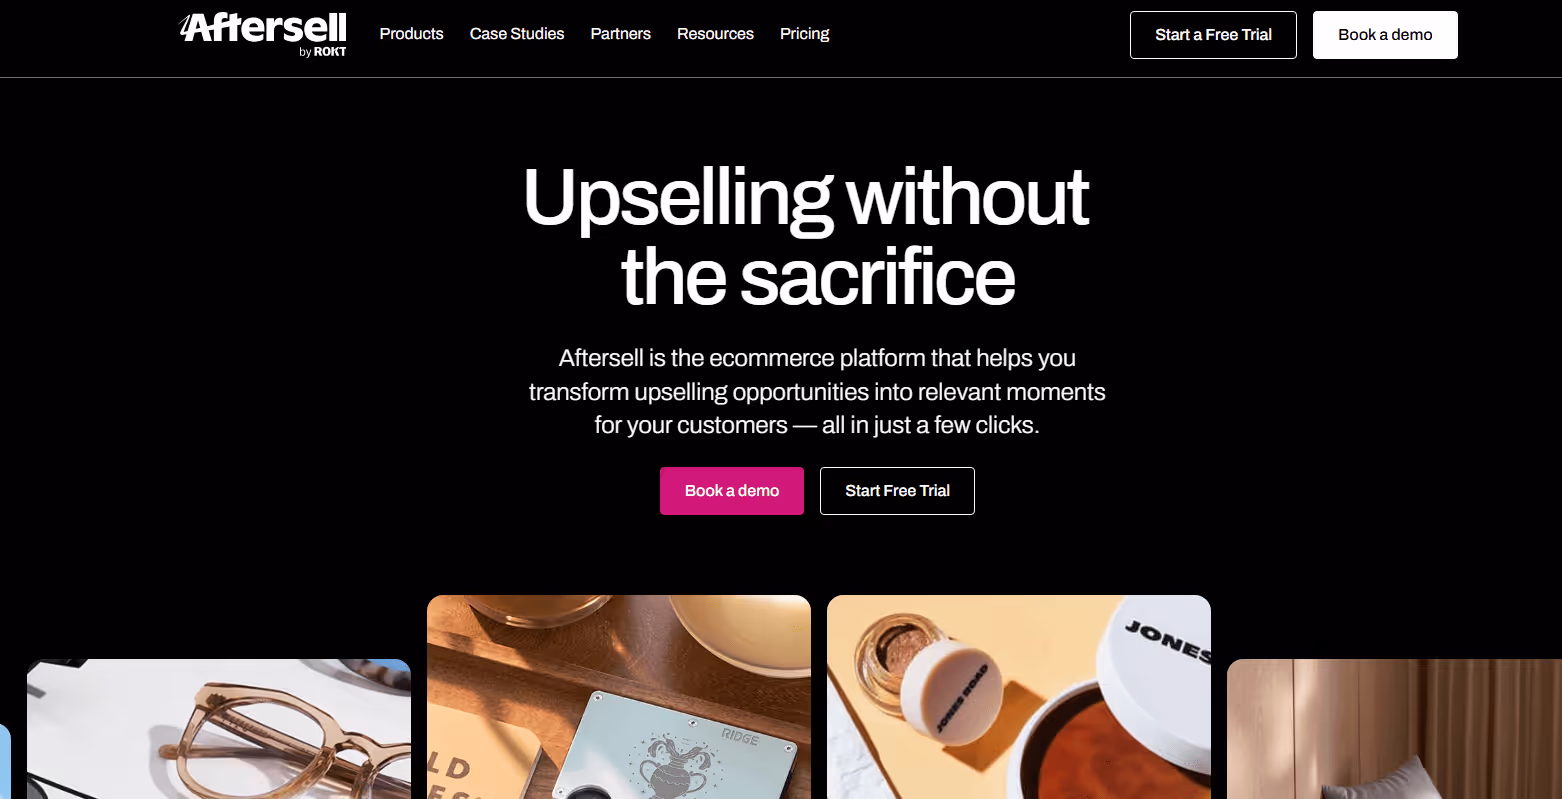The width and height of the screenshot is (1562, 799).
Task: Click the Aftersell description paragraph
Action: 817,391
